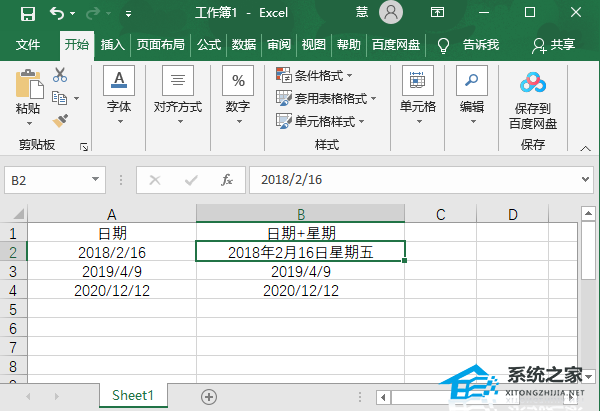Click cell B1 containing 日期+星期

[300, 232]
